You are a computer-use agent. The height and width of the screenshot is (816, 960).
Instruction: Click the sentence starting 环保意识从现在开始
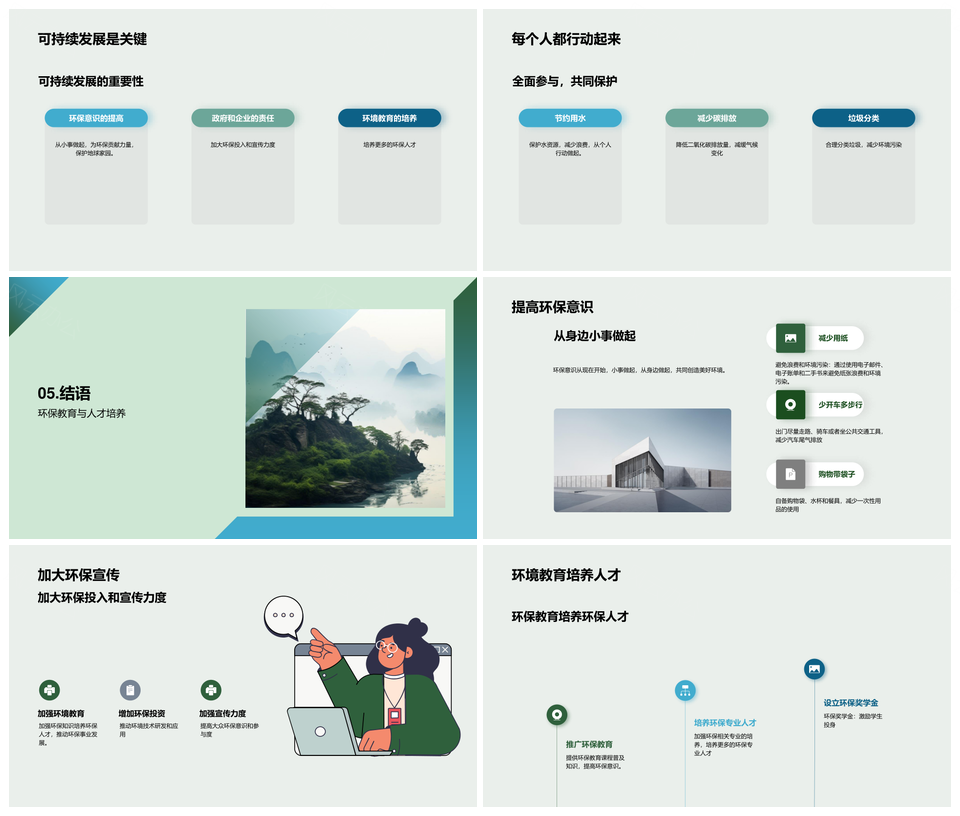point(640,370)
